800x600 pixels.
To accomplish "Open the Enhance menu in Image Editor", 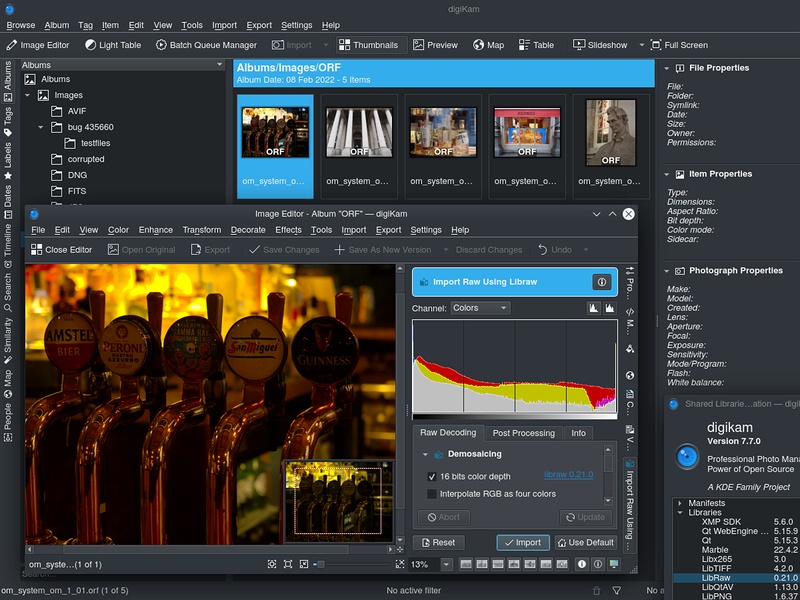I will tap(157, 229).
